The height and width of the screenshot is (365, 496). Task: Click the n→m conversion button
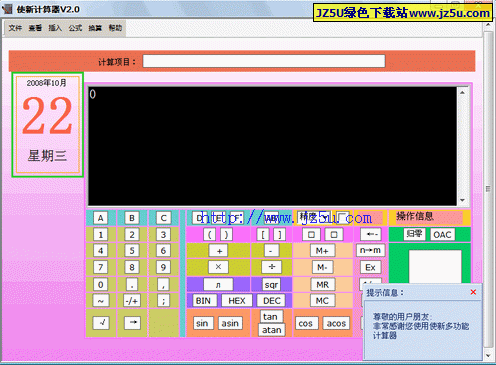click(370, 250)
